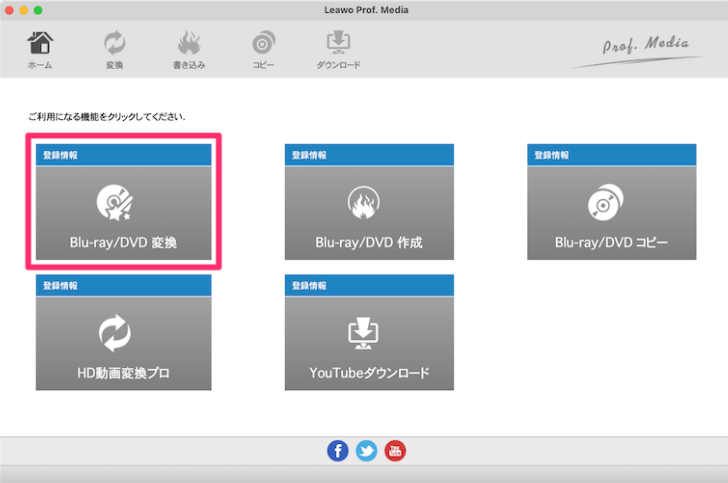Choose the コピー copy toolbar icon
Screen dimensions: 728x483
click(263, 50)
